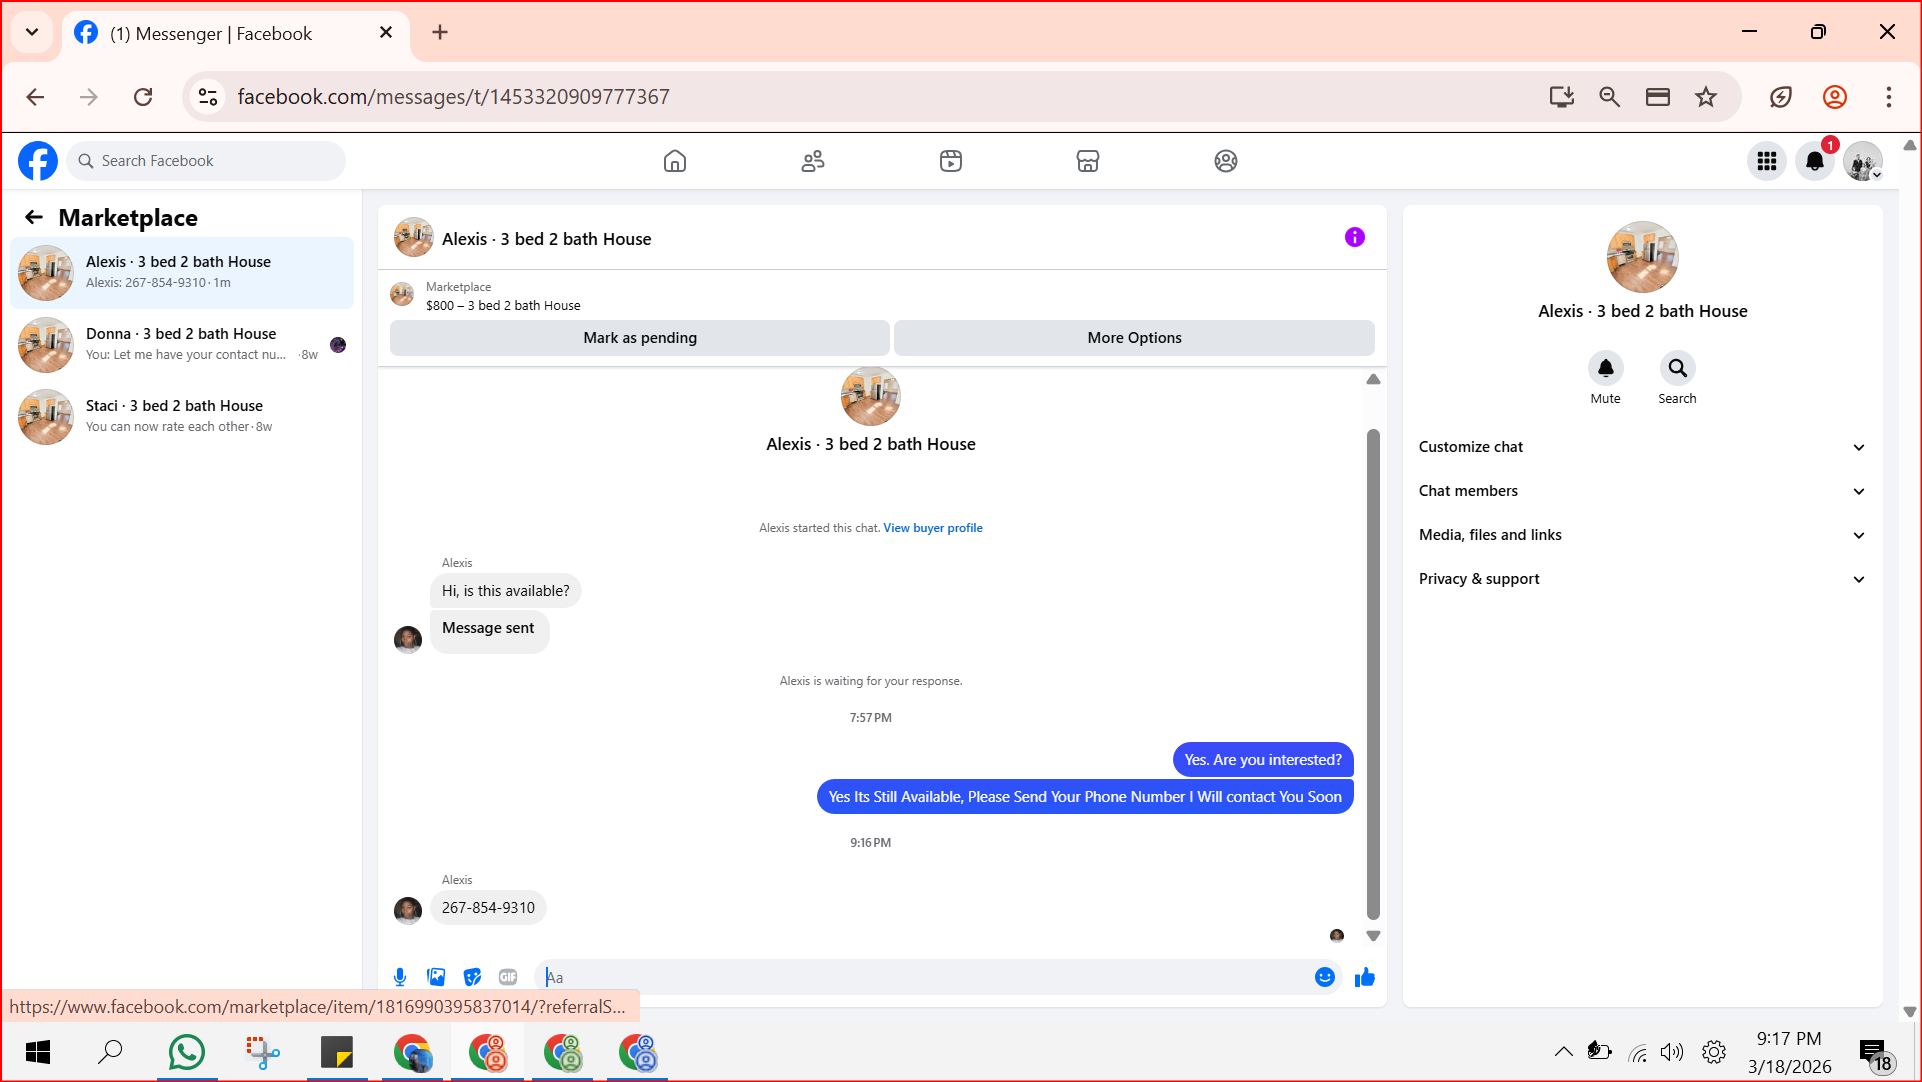This screenshot has width=1922, height=1082.
Task: Go to Marketplace tab in top navigation
Action: pyautogui.click(x=1087, y=161)
